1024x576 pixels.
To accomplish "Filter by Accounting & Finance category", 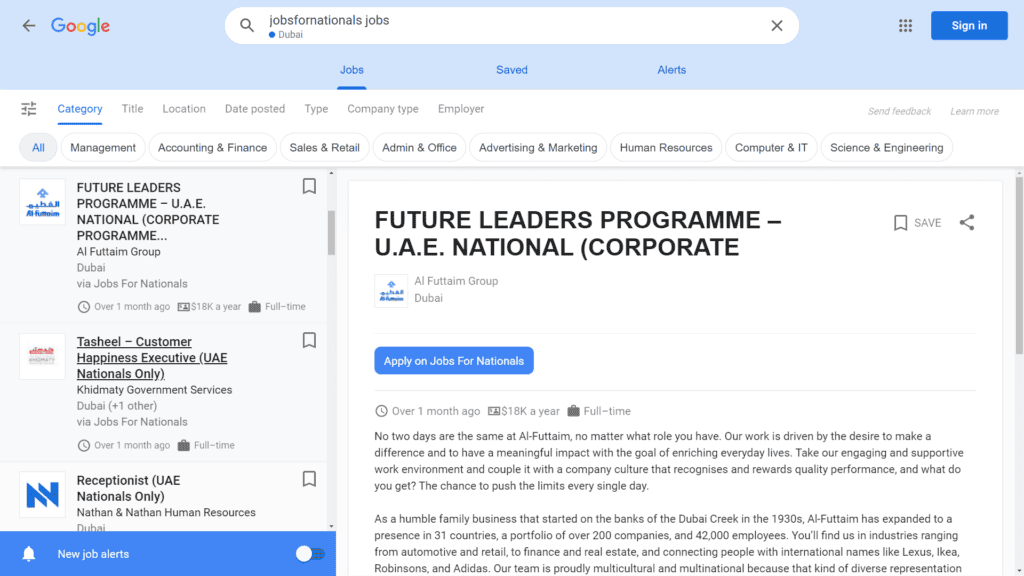I will pos(212,148).
